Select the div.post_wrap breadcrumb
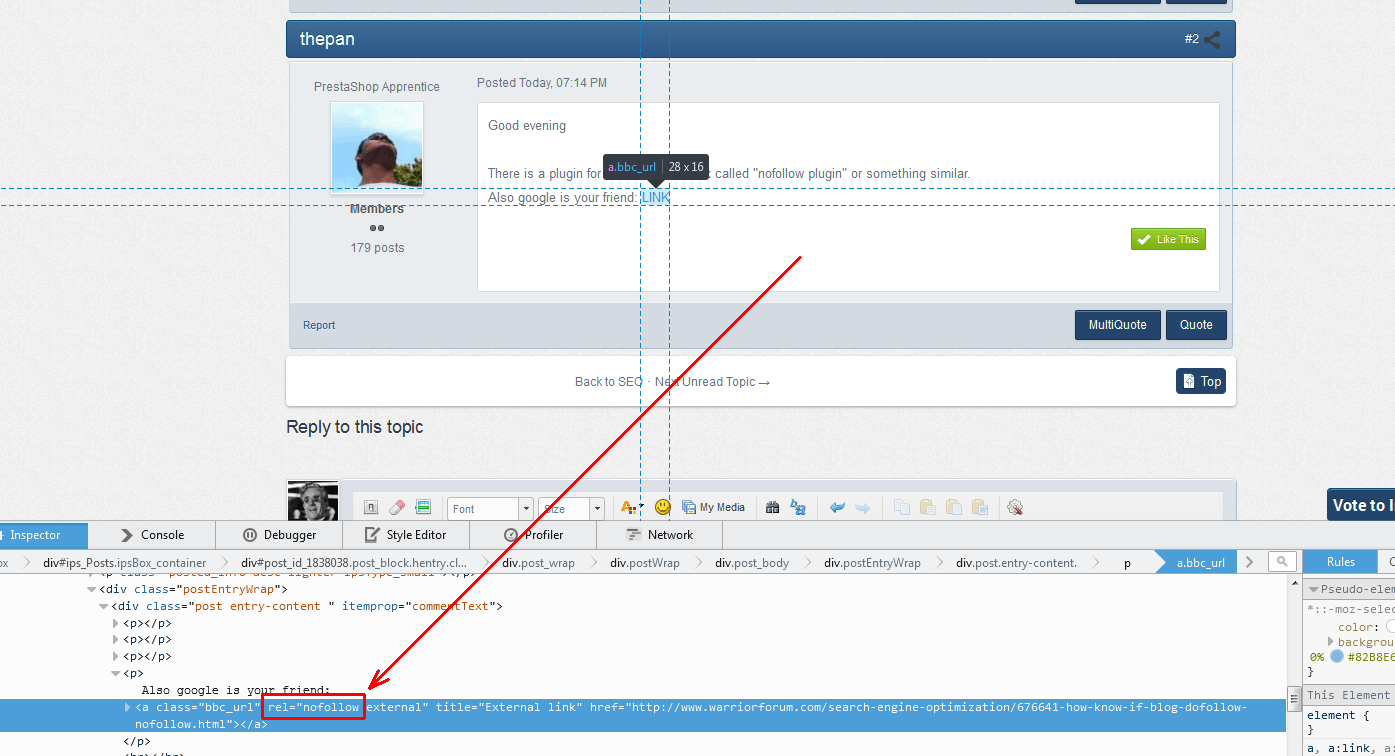 (538, 563)
